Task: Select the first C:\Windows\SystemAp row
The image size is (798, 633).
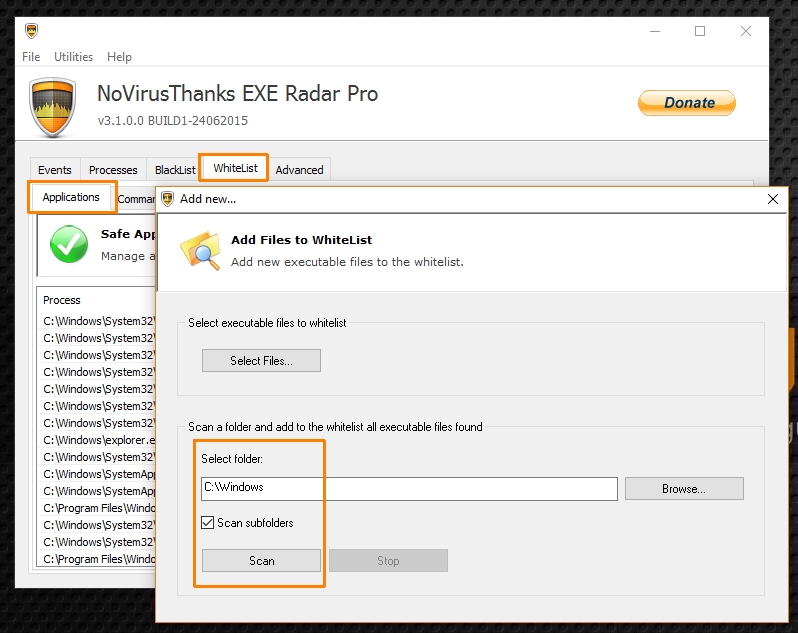Action: (99, 474)
